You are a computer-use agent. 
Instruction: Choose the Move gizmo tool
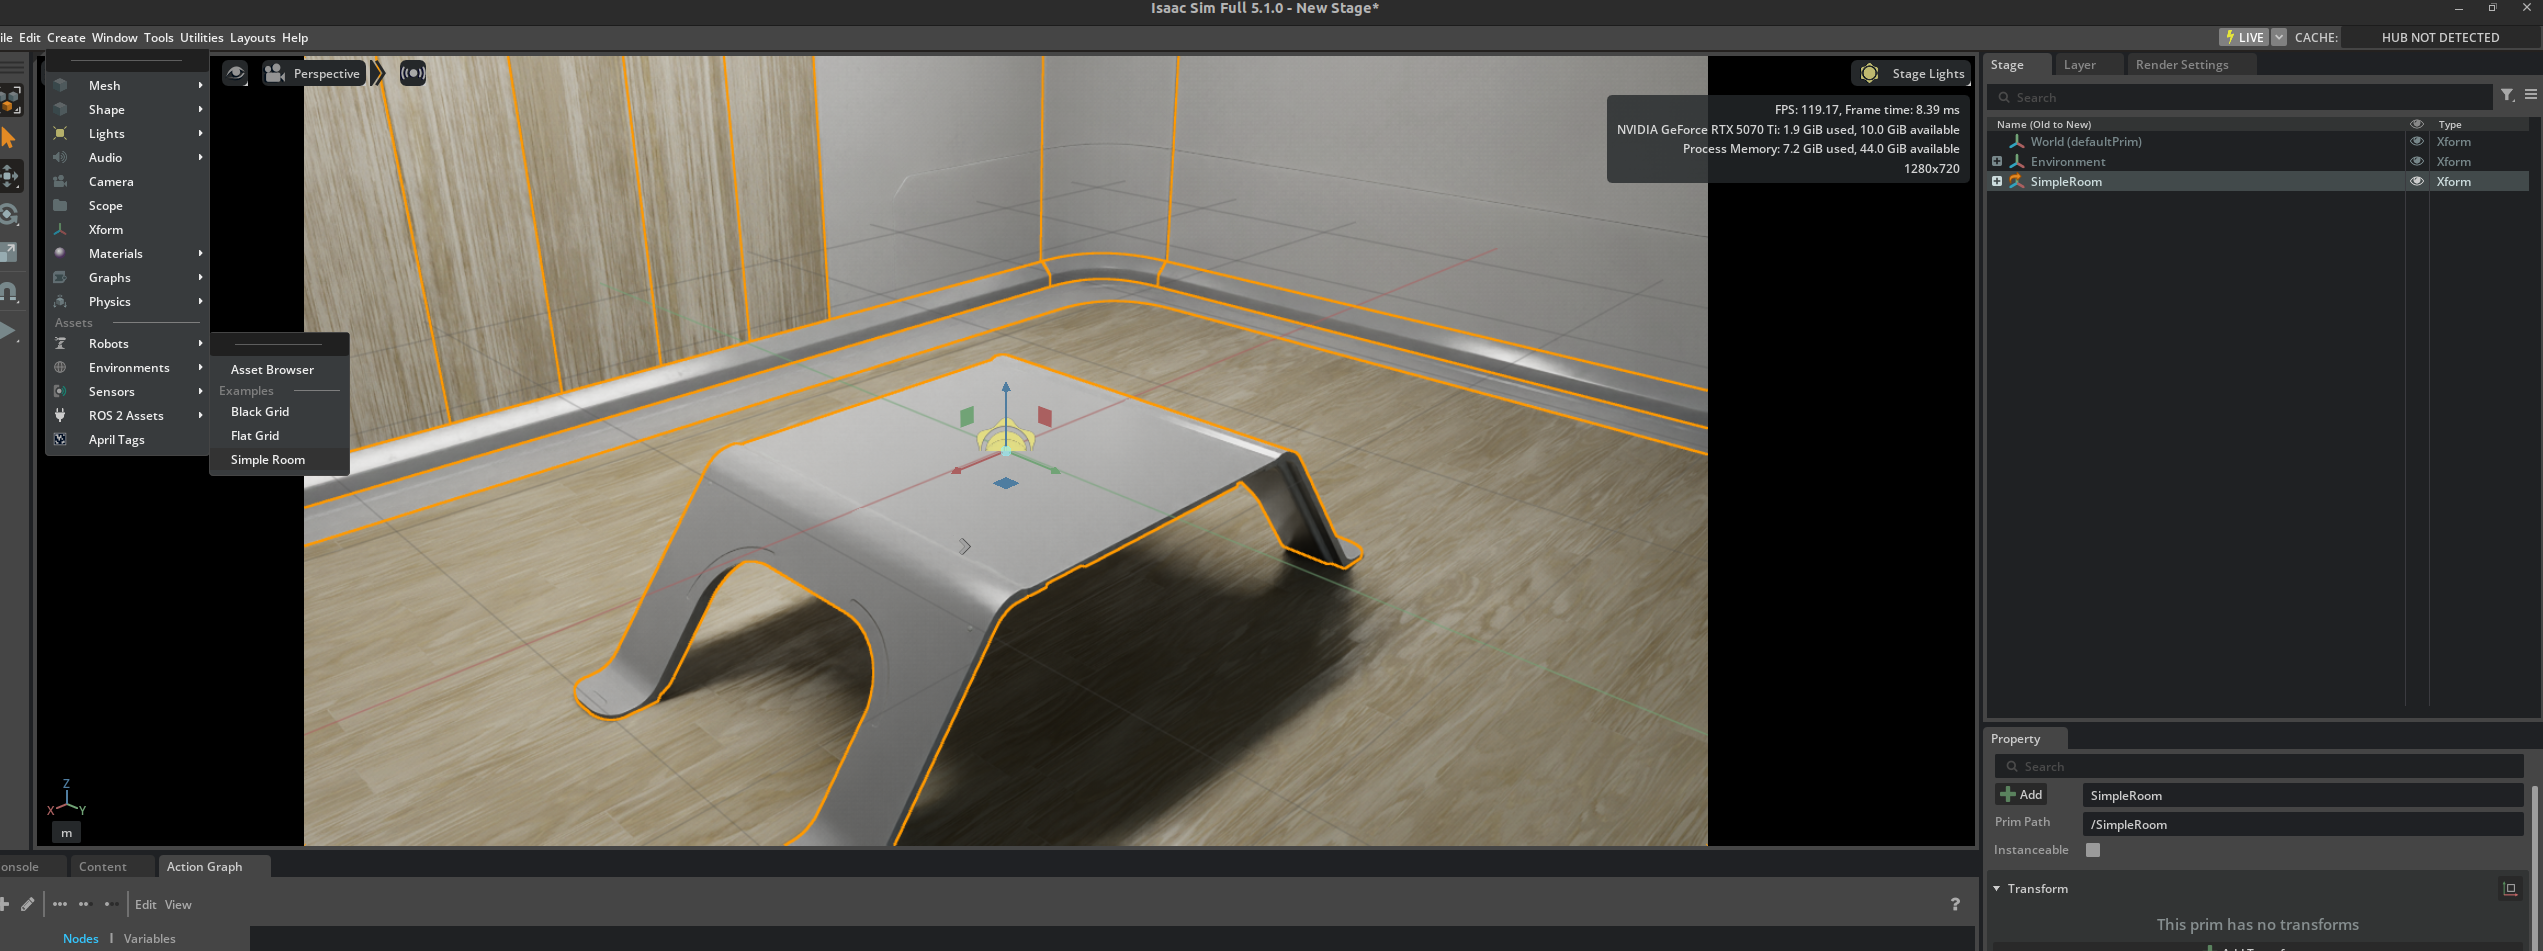click(9, 177)
